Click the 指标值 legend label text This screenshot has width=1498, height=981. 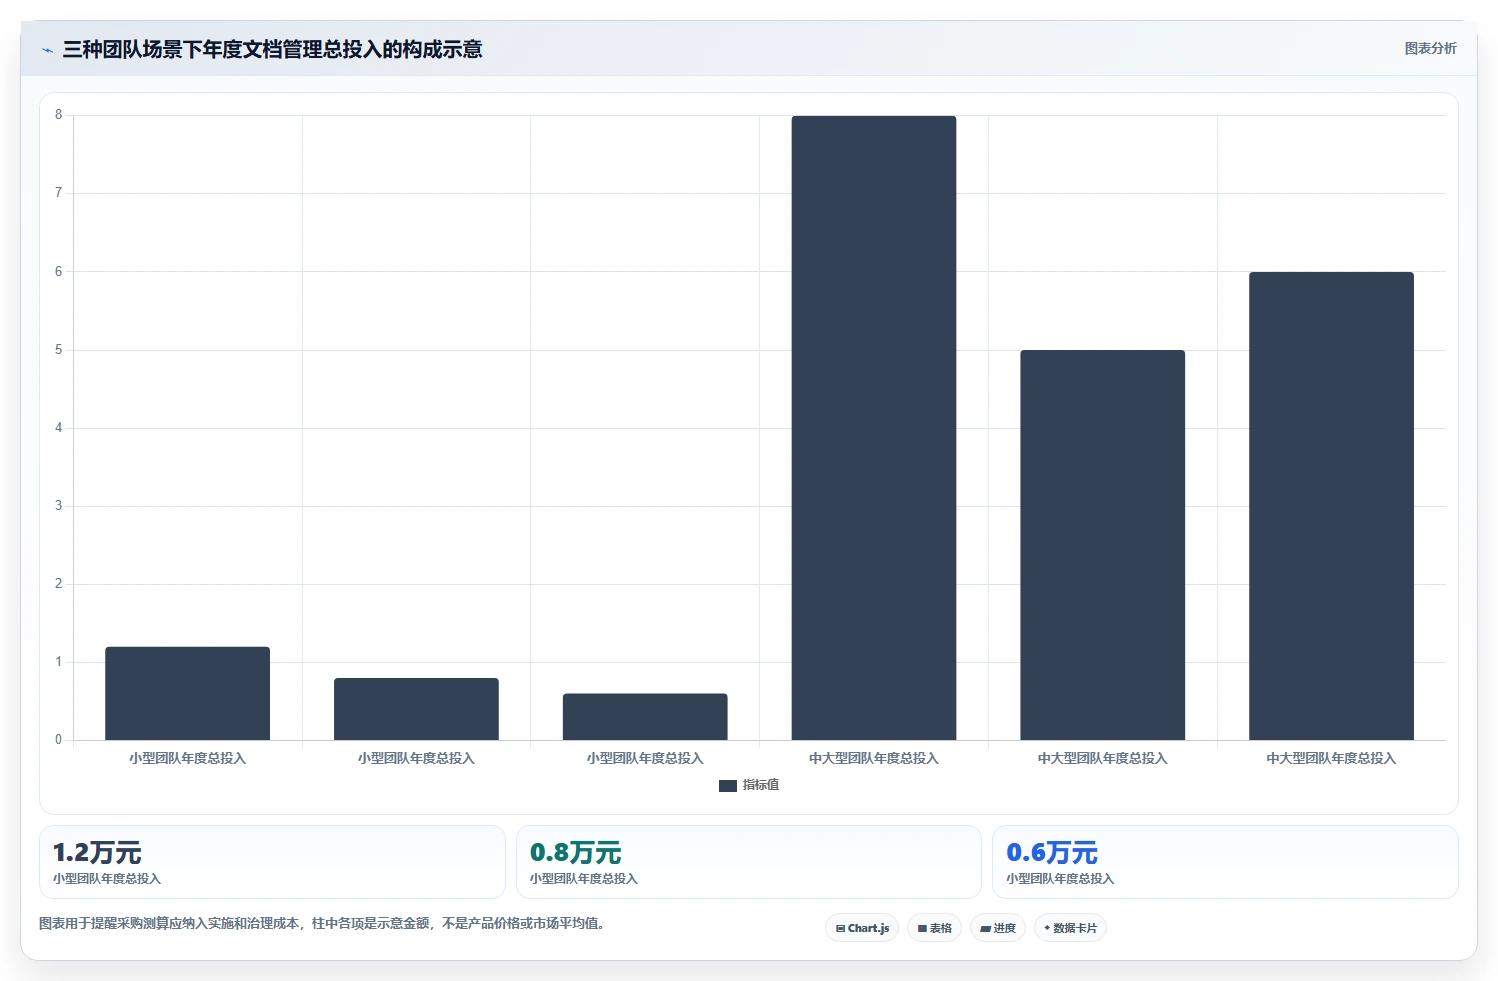pyautogui.click(x=761, y=785)
